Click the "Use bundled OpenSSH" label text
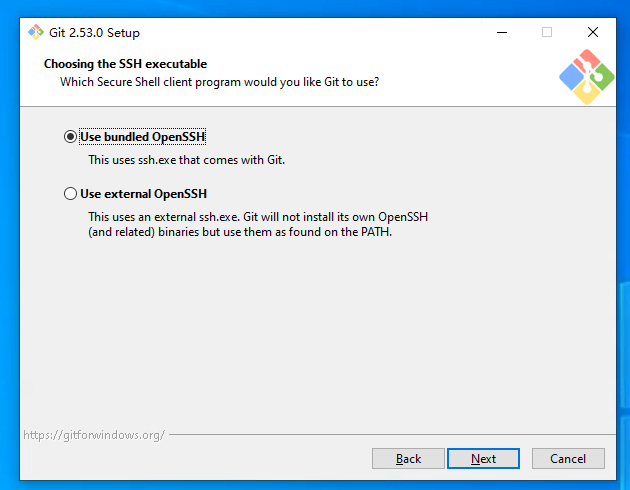Screen dimensions: 630x490 click(143, 137)
